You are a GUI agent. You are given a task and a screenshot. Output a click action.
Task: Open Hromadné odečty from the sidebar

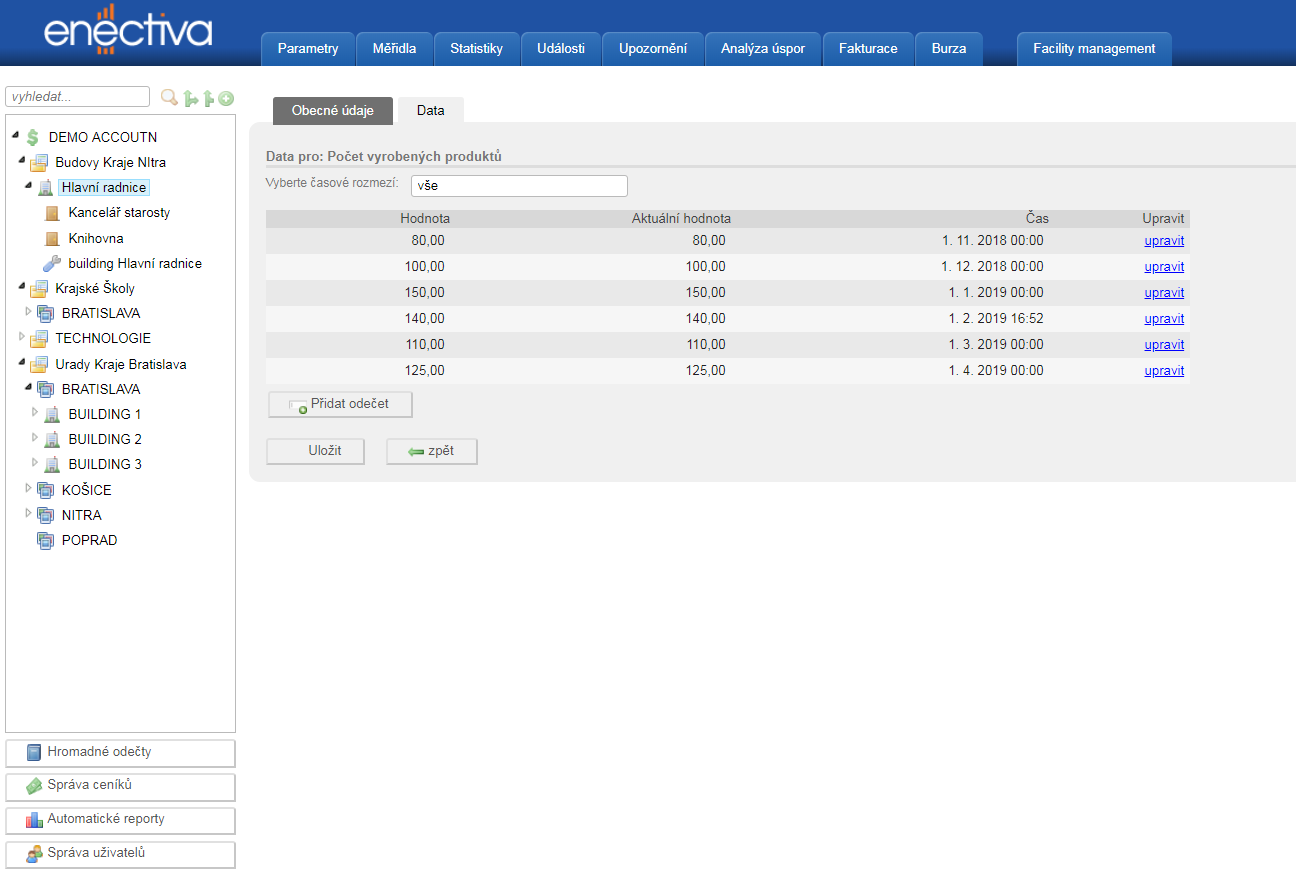point(120,752)
